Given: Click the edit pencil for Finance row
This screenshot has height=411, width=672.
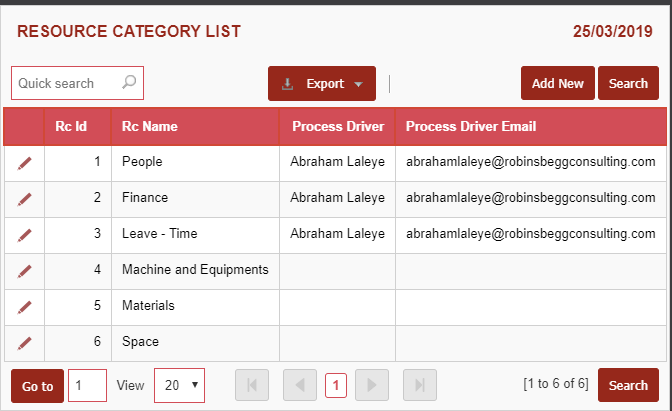Looking at the screenshot, I should click(x=25, y=199).
